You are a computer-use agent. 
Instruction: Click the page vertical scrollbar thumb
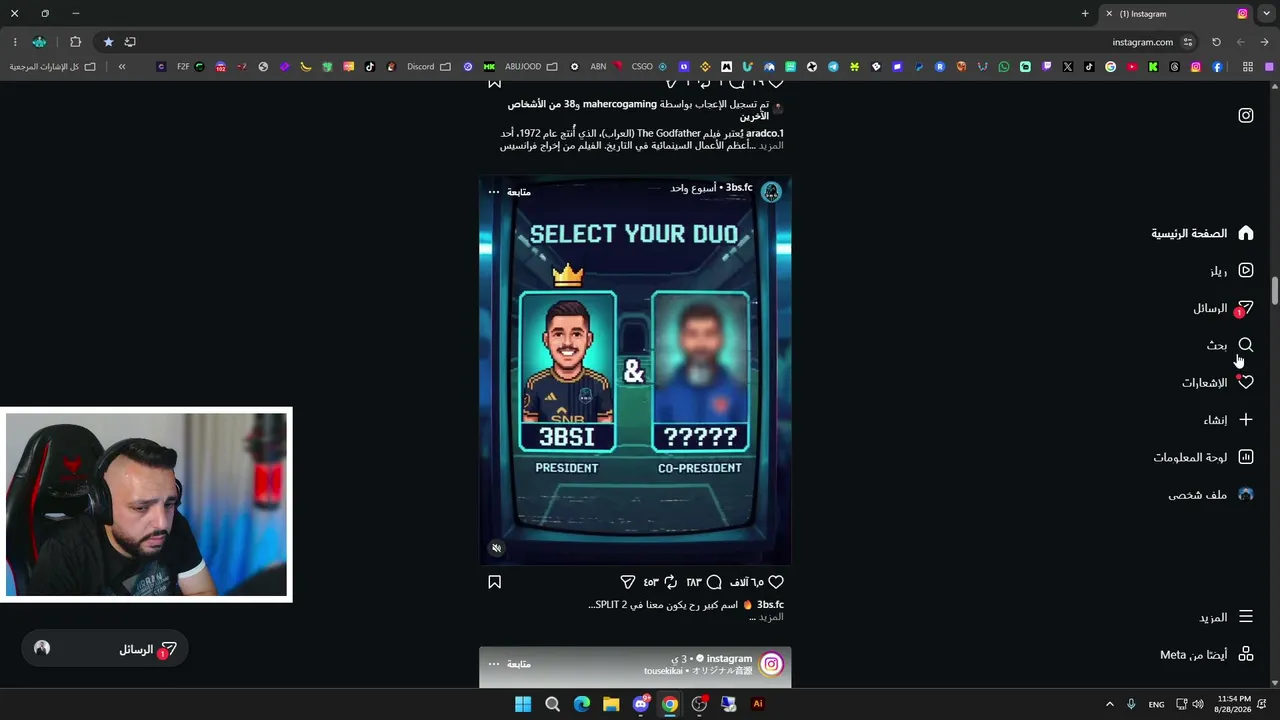point(1275,290)
